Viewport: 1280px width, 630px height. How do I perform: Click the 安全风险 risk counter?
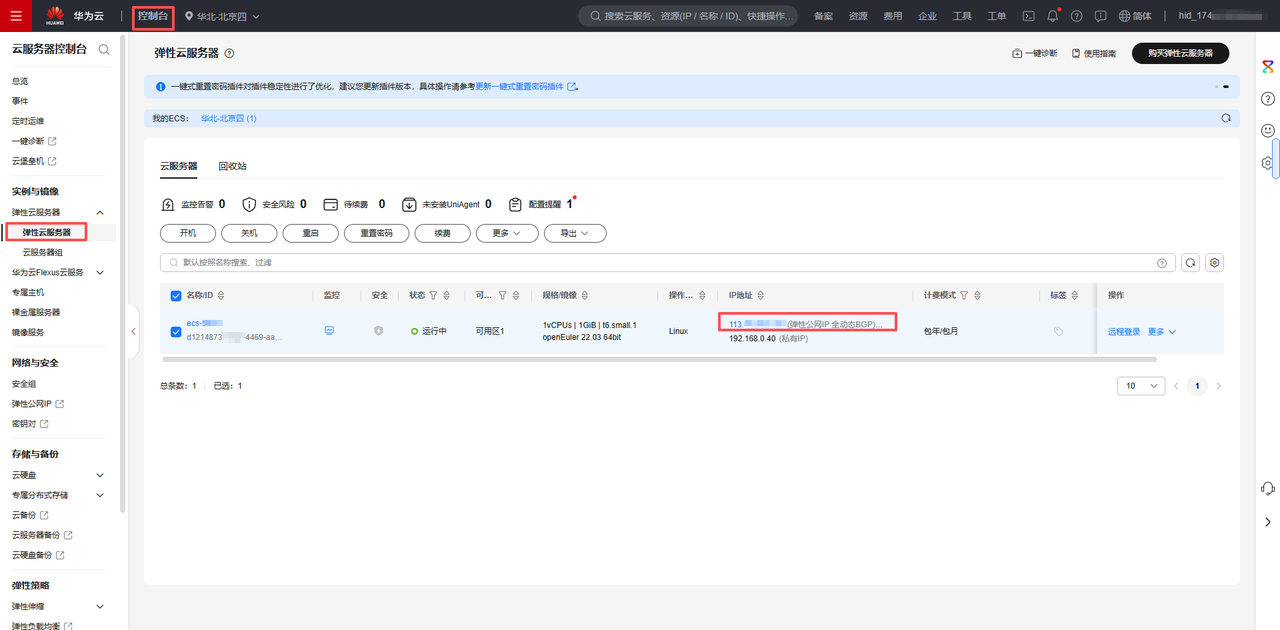coord(275,204)
